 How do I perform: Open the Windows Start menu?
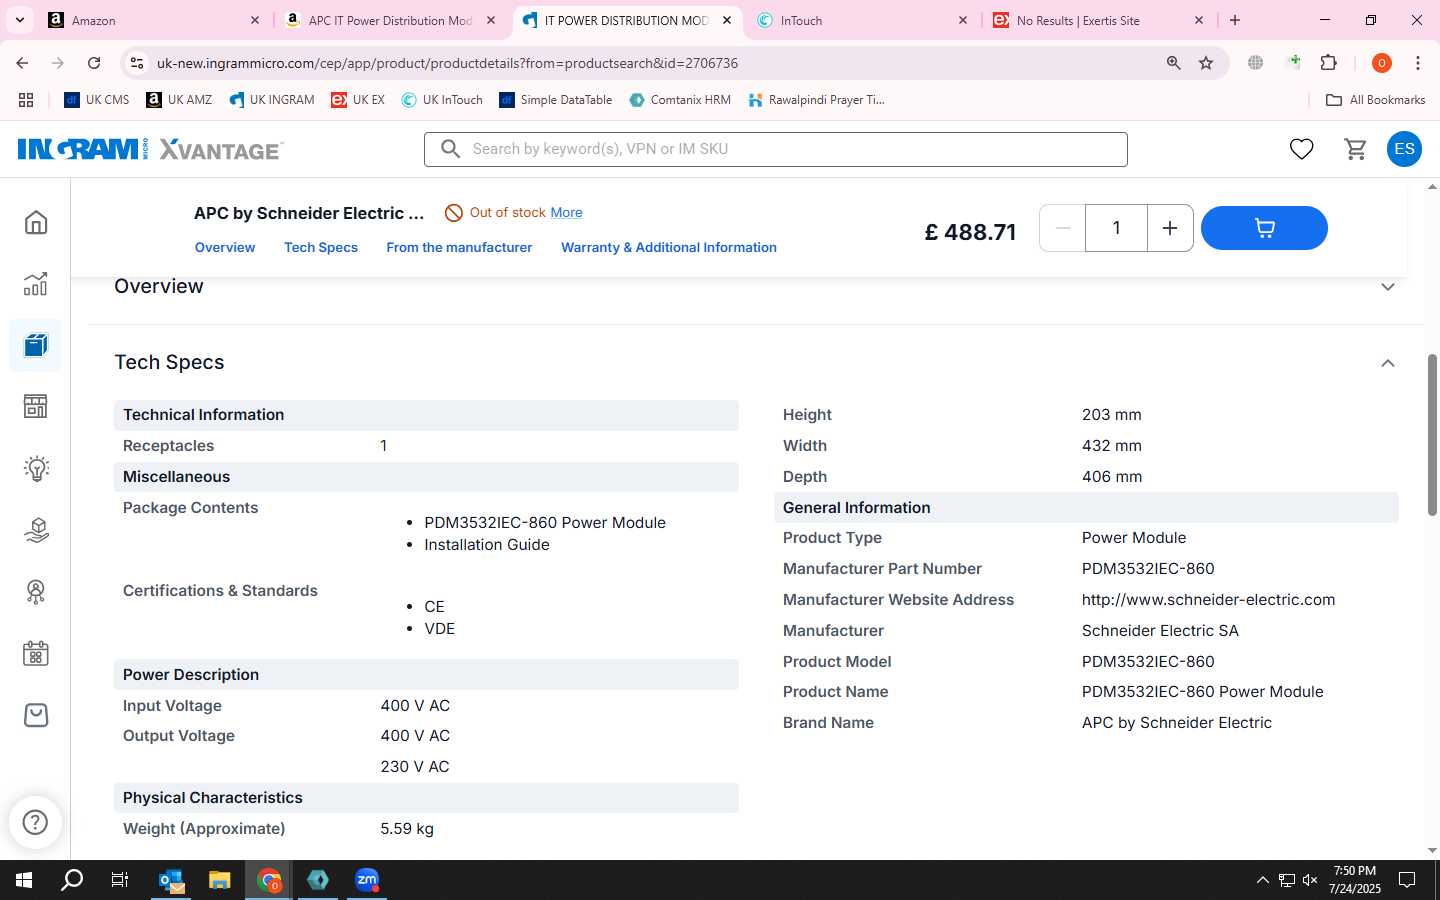(x=24, y=880)
